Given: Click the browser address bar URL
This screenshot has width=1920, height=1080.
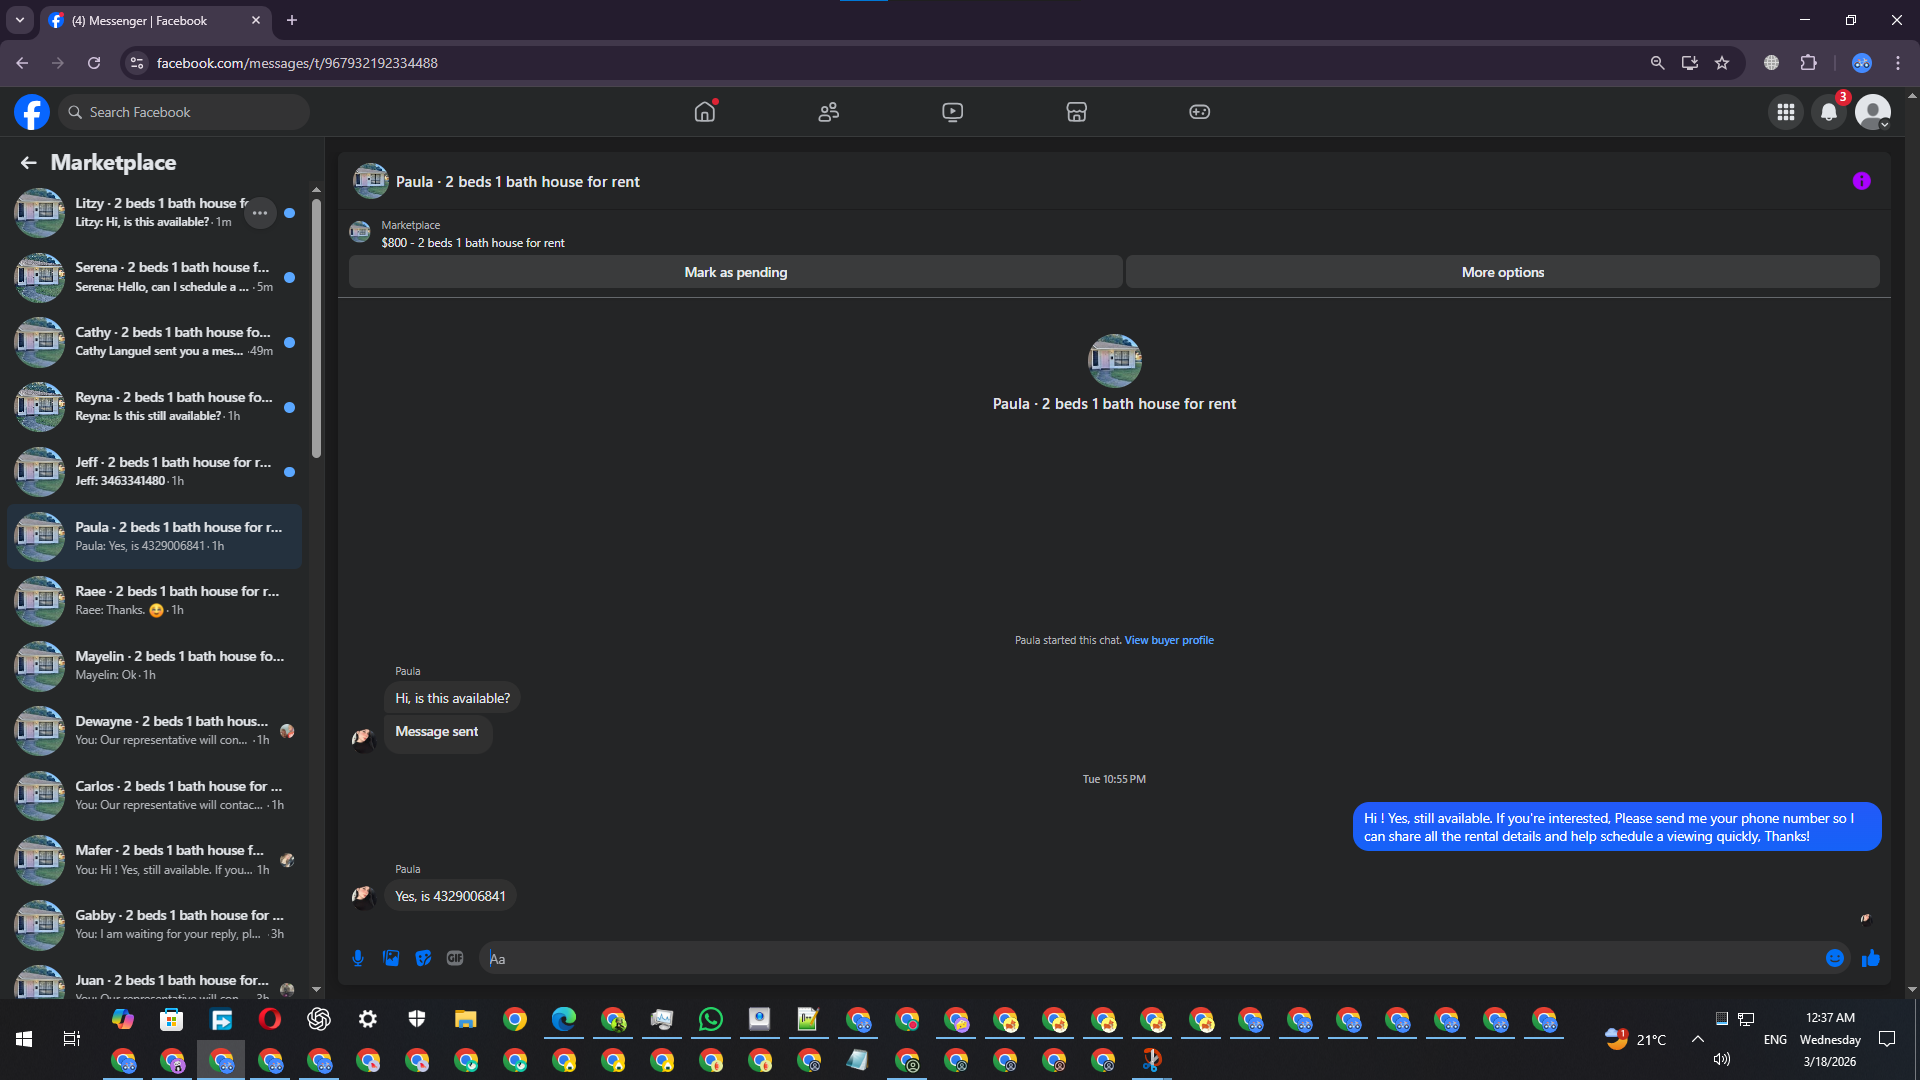Looking at the screenshot, I should (x=297, y=63).
